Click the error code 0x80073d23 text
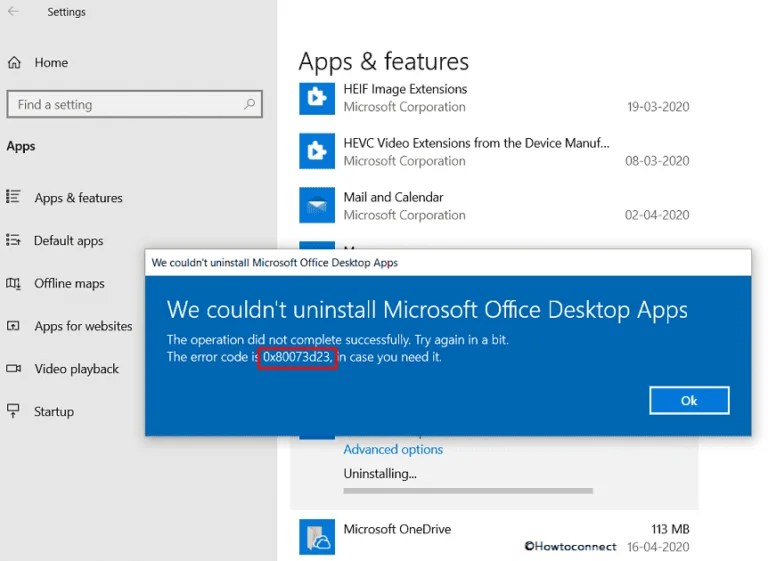This screenshot has width=768, height=561. click(298, 357)
